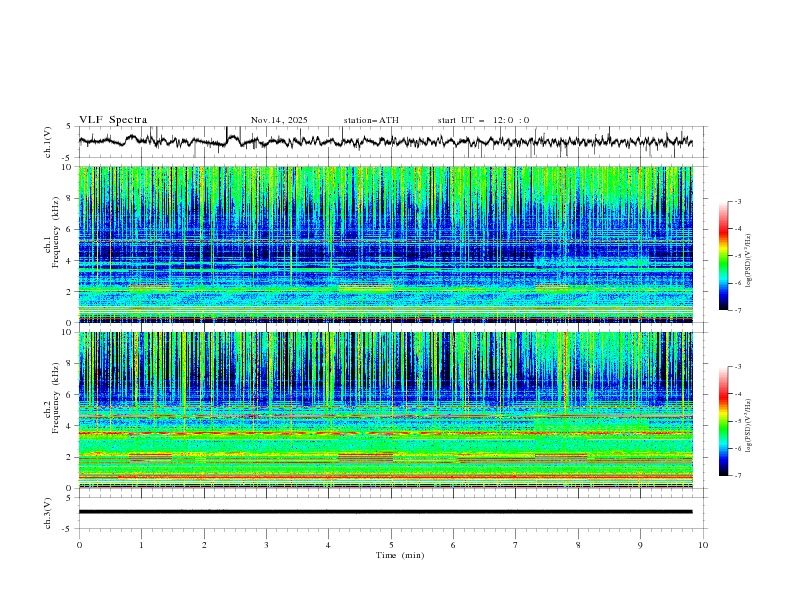Click the "7" tick on the time axis

[x=516, y=545]
